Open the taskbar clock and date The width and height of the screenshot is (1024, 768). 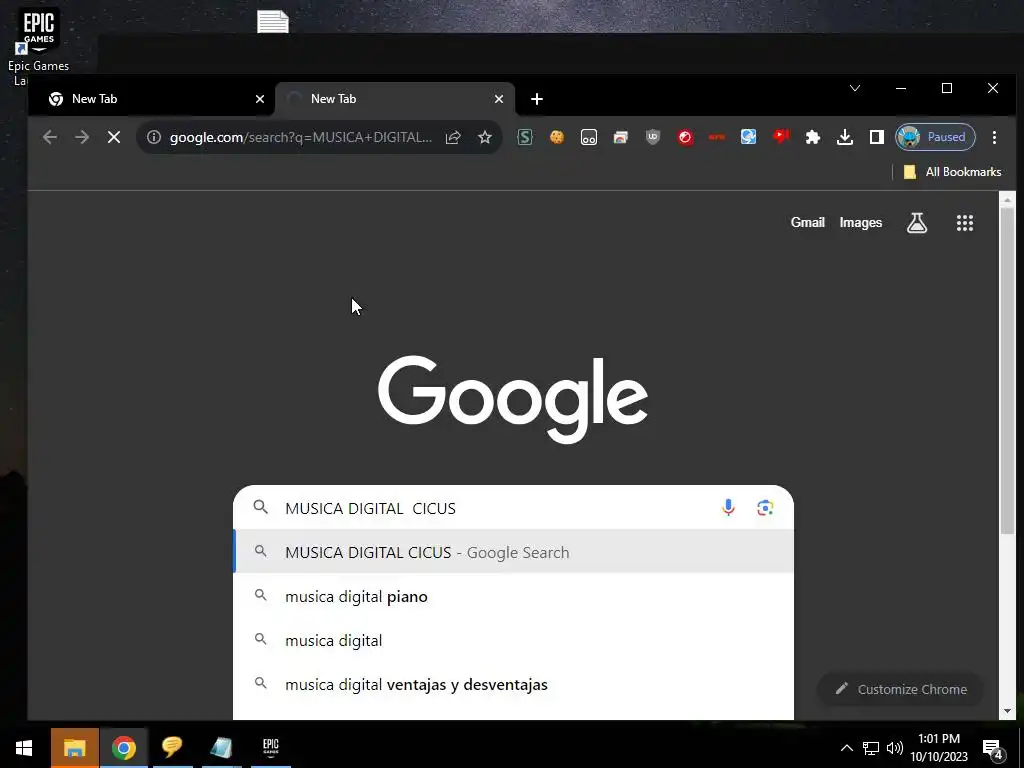pyautogui.click(x=939, y=748)
